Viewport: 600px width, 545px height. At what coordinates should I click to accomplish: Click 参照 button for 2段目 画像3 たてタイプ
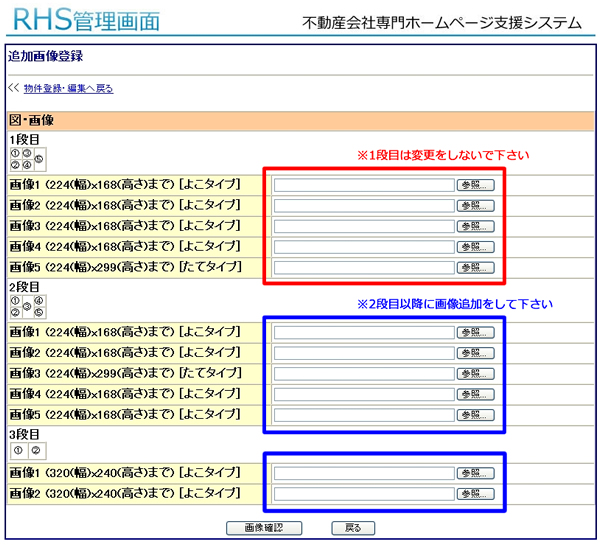pos(476,374)
